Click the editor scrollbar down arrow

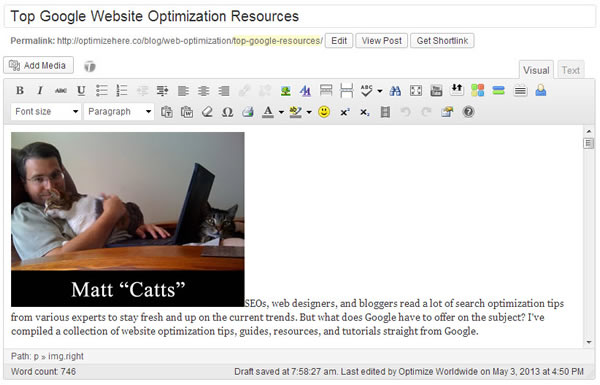[589, 342]
